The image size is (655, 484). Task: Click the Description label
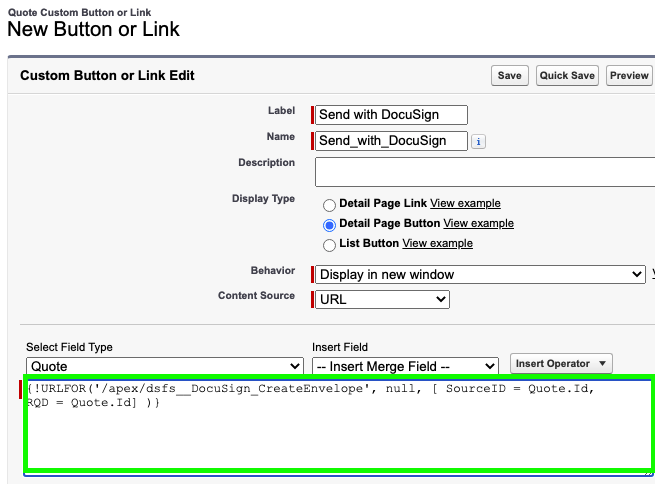[x=267, y=162]
